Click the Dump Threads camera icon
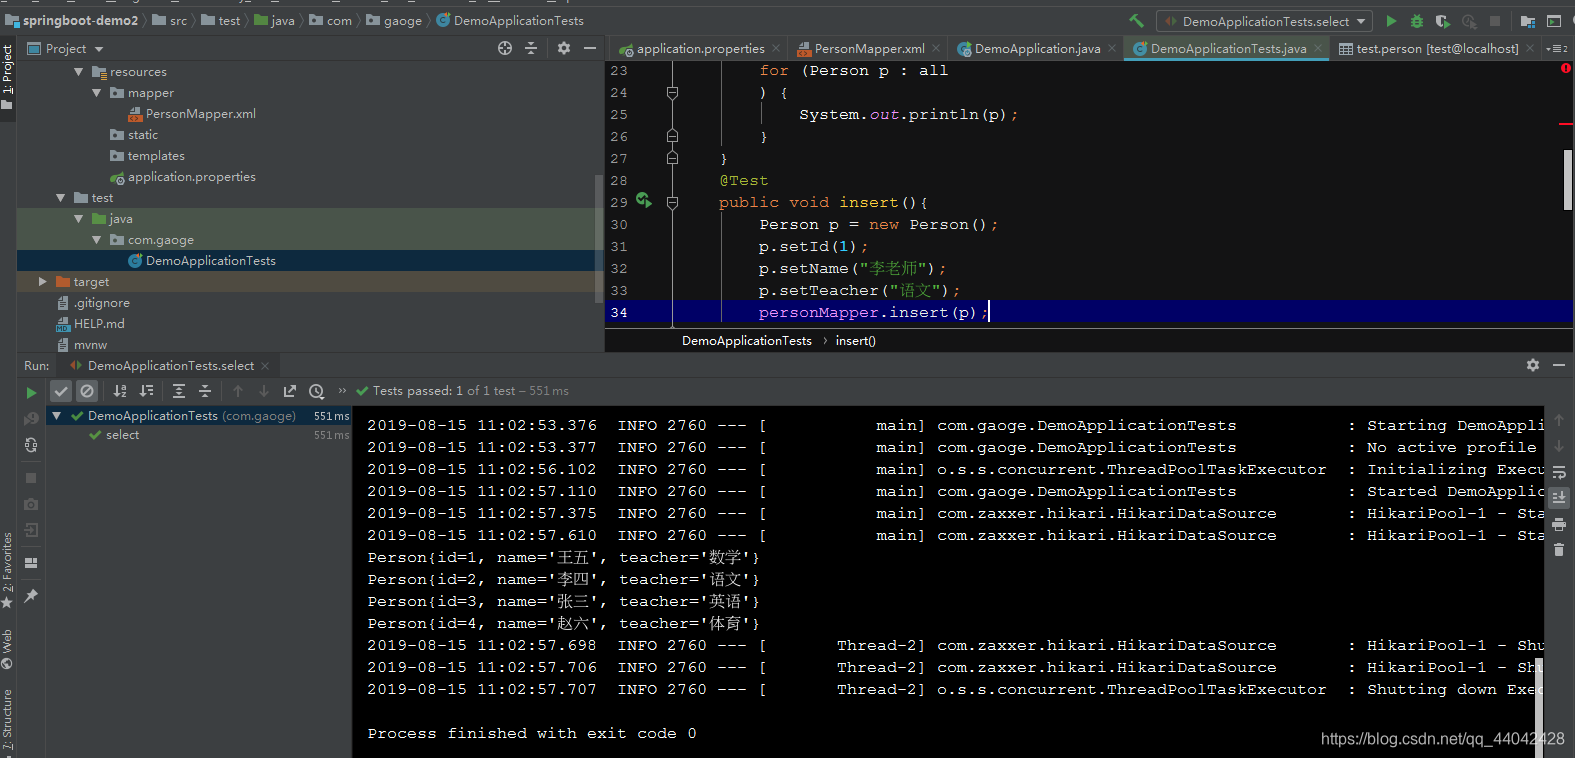This screenshot has height=758, width=1575. [x=31, y=504]
